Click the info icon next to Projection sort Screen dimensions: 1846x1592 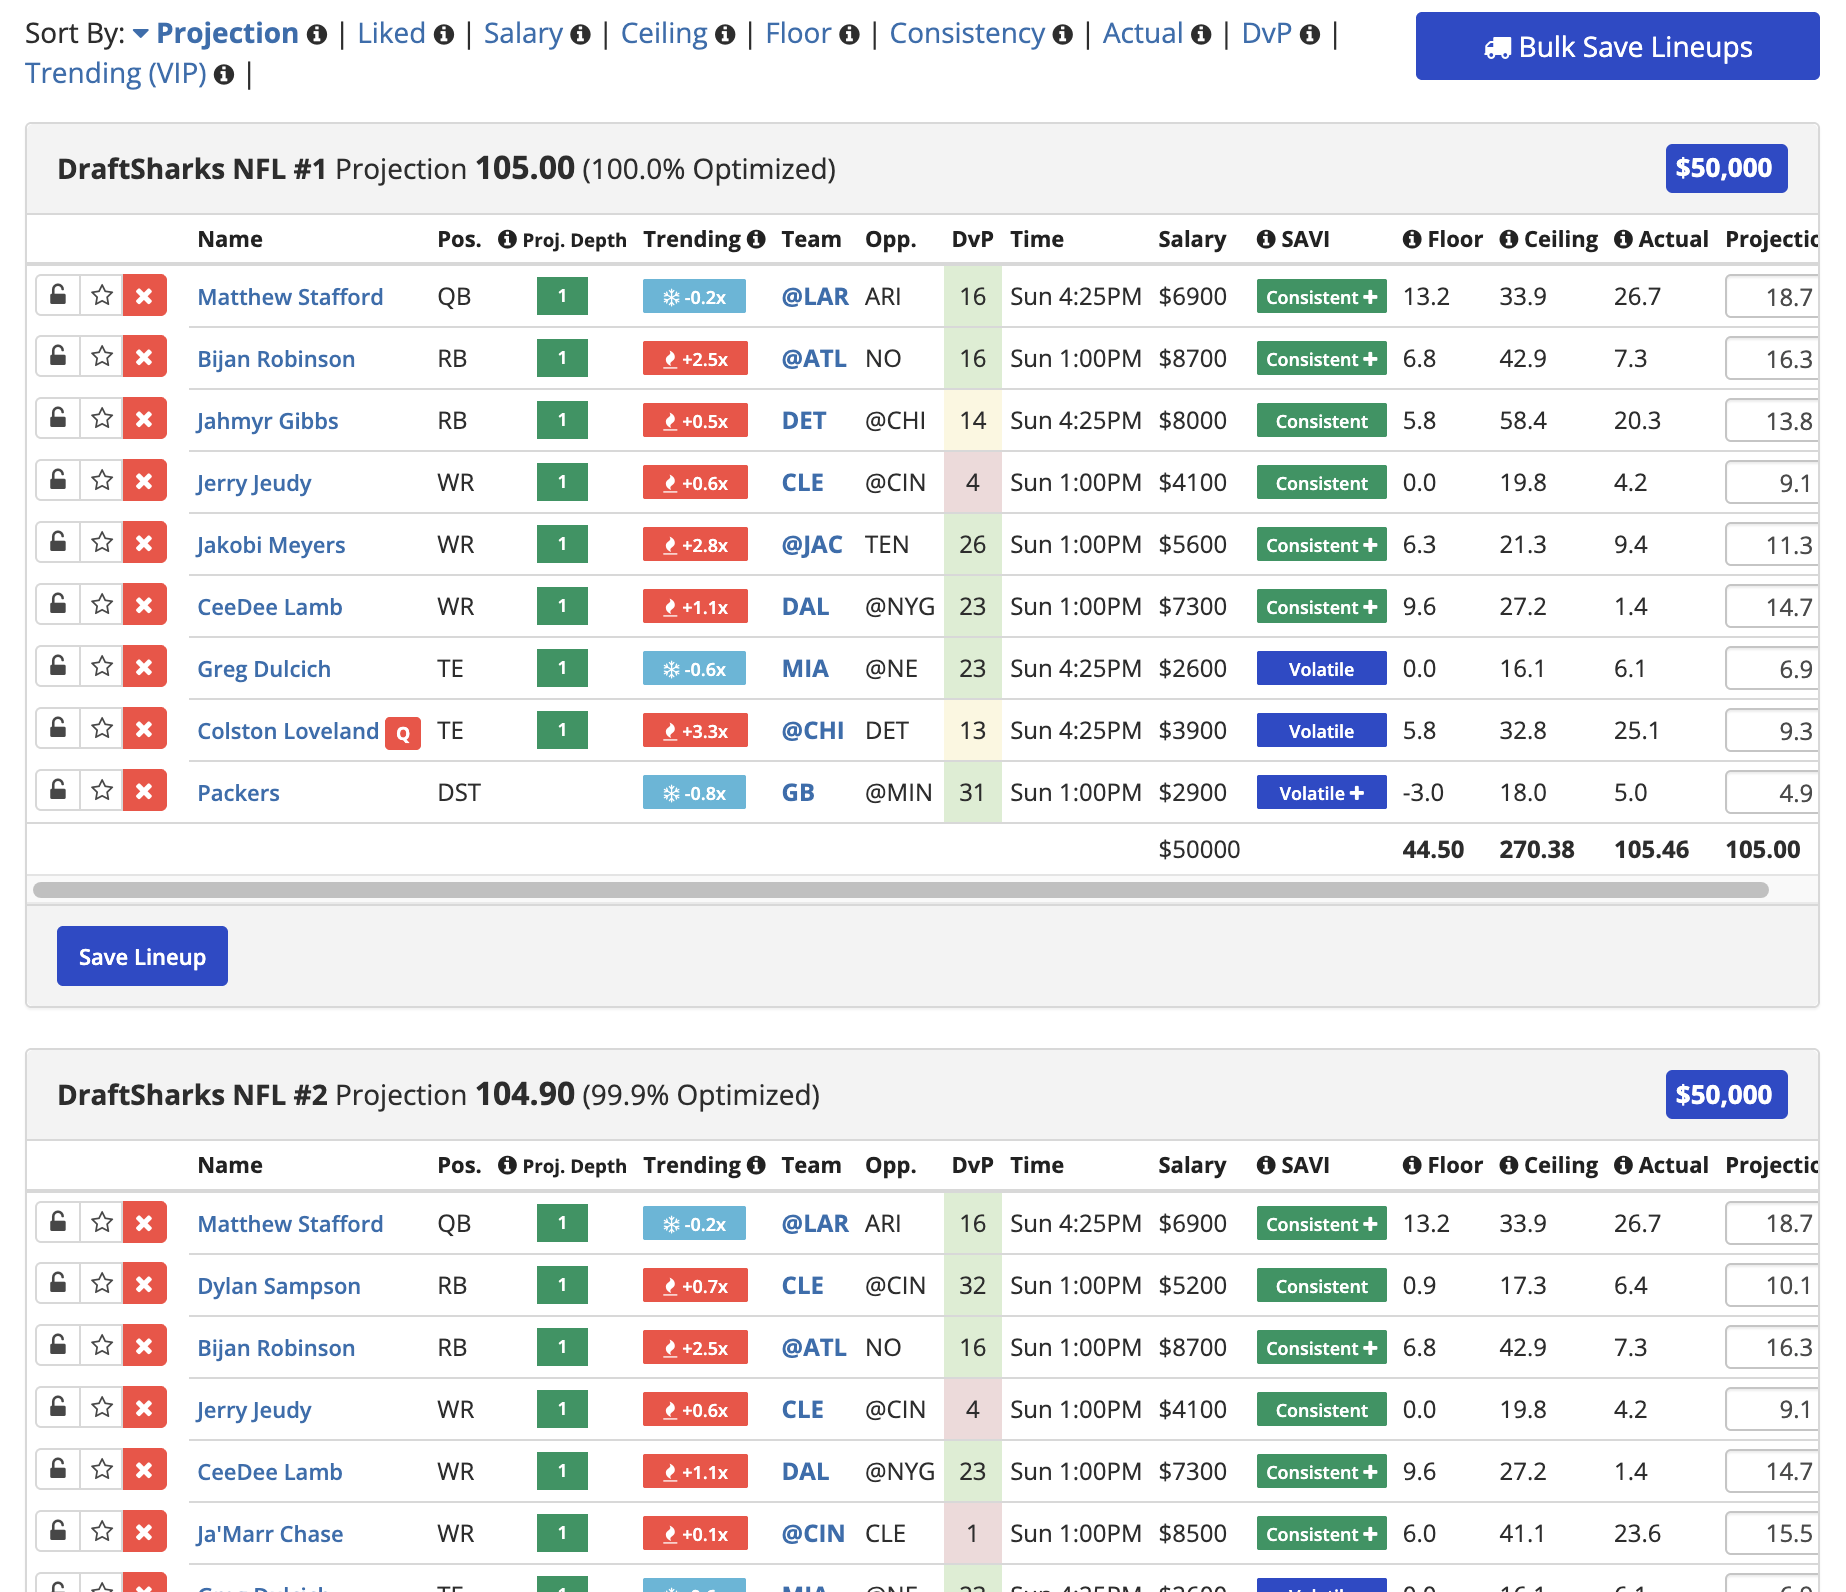317,35
